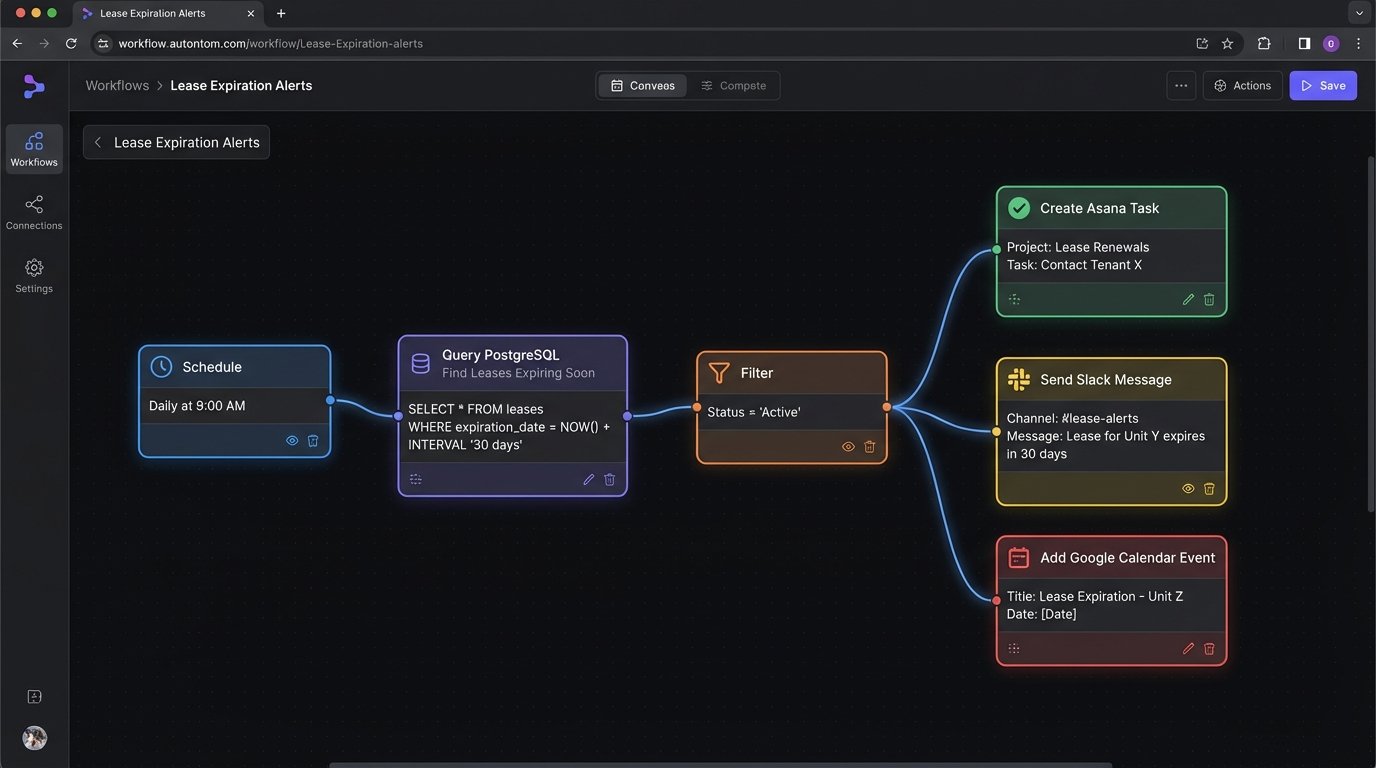Go to Workflows breadcrumb link
1376x768 pixels.
coord(117,86)
